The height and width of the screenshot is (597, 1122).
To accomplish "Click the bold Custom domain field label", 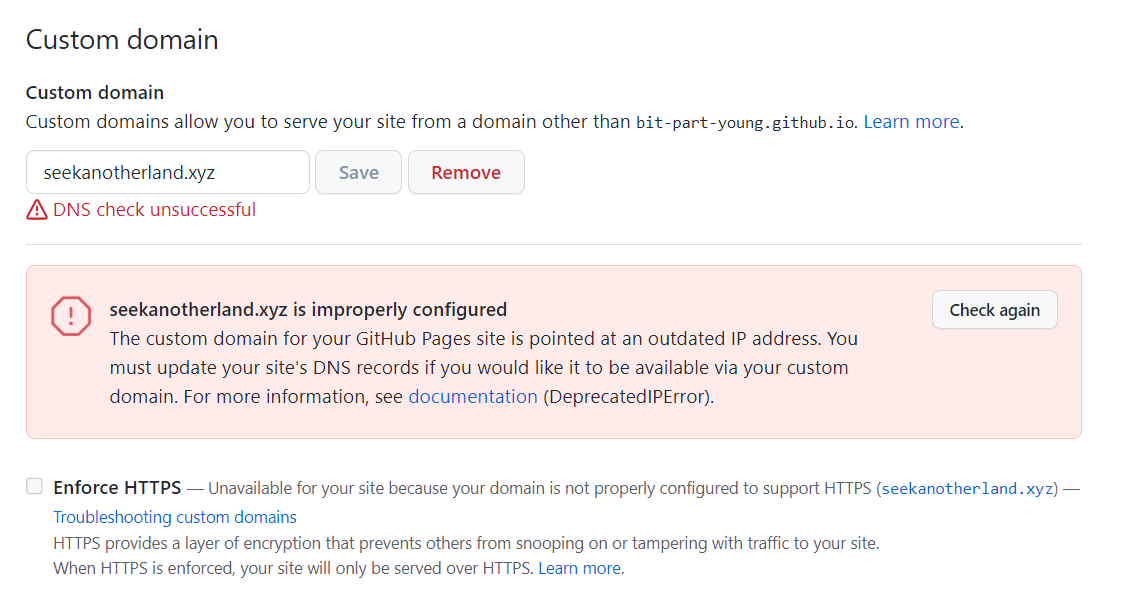I will [95, 93].
